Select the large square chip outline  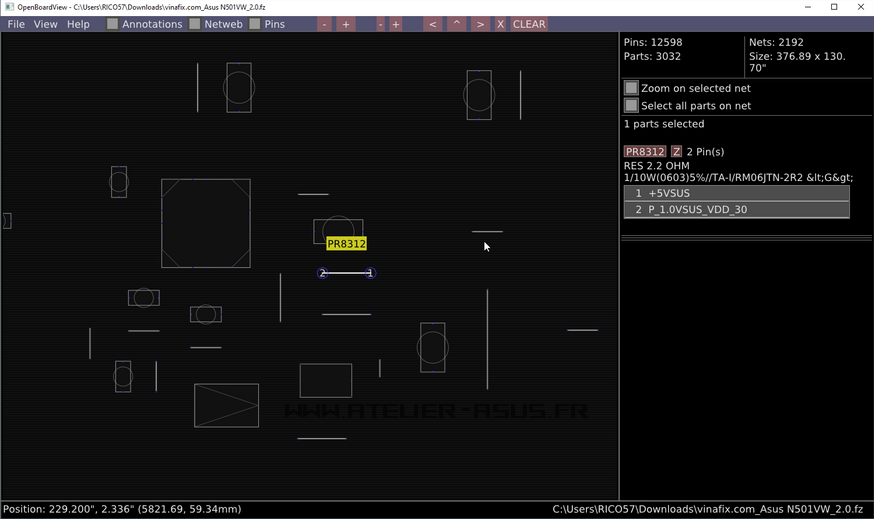coord(206,223)
